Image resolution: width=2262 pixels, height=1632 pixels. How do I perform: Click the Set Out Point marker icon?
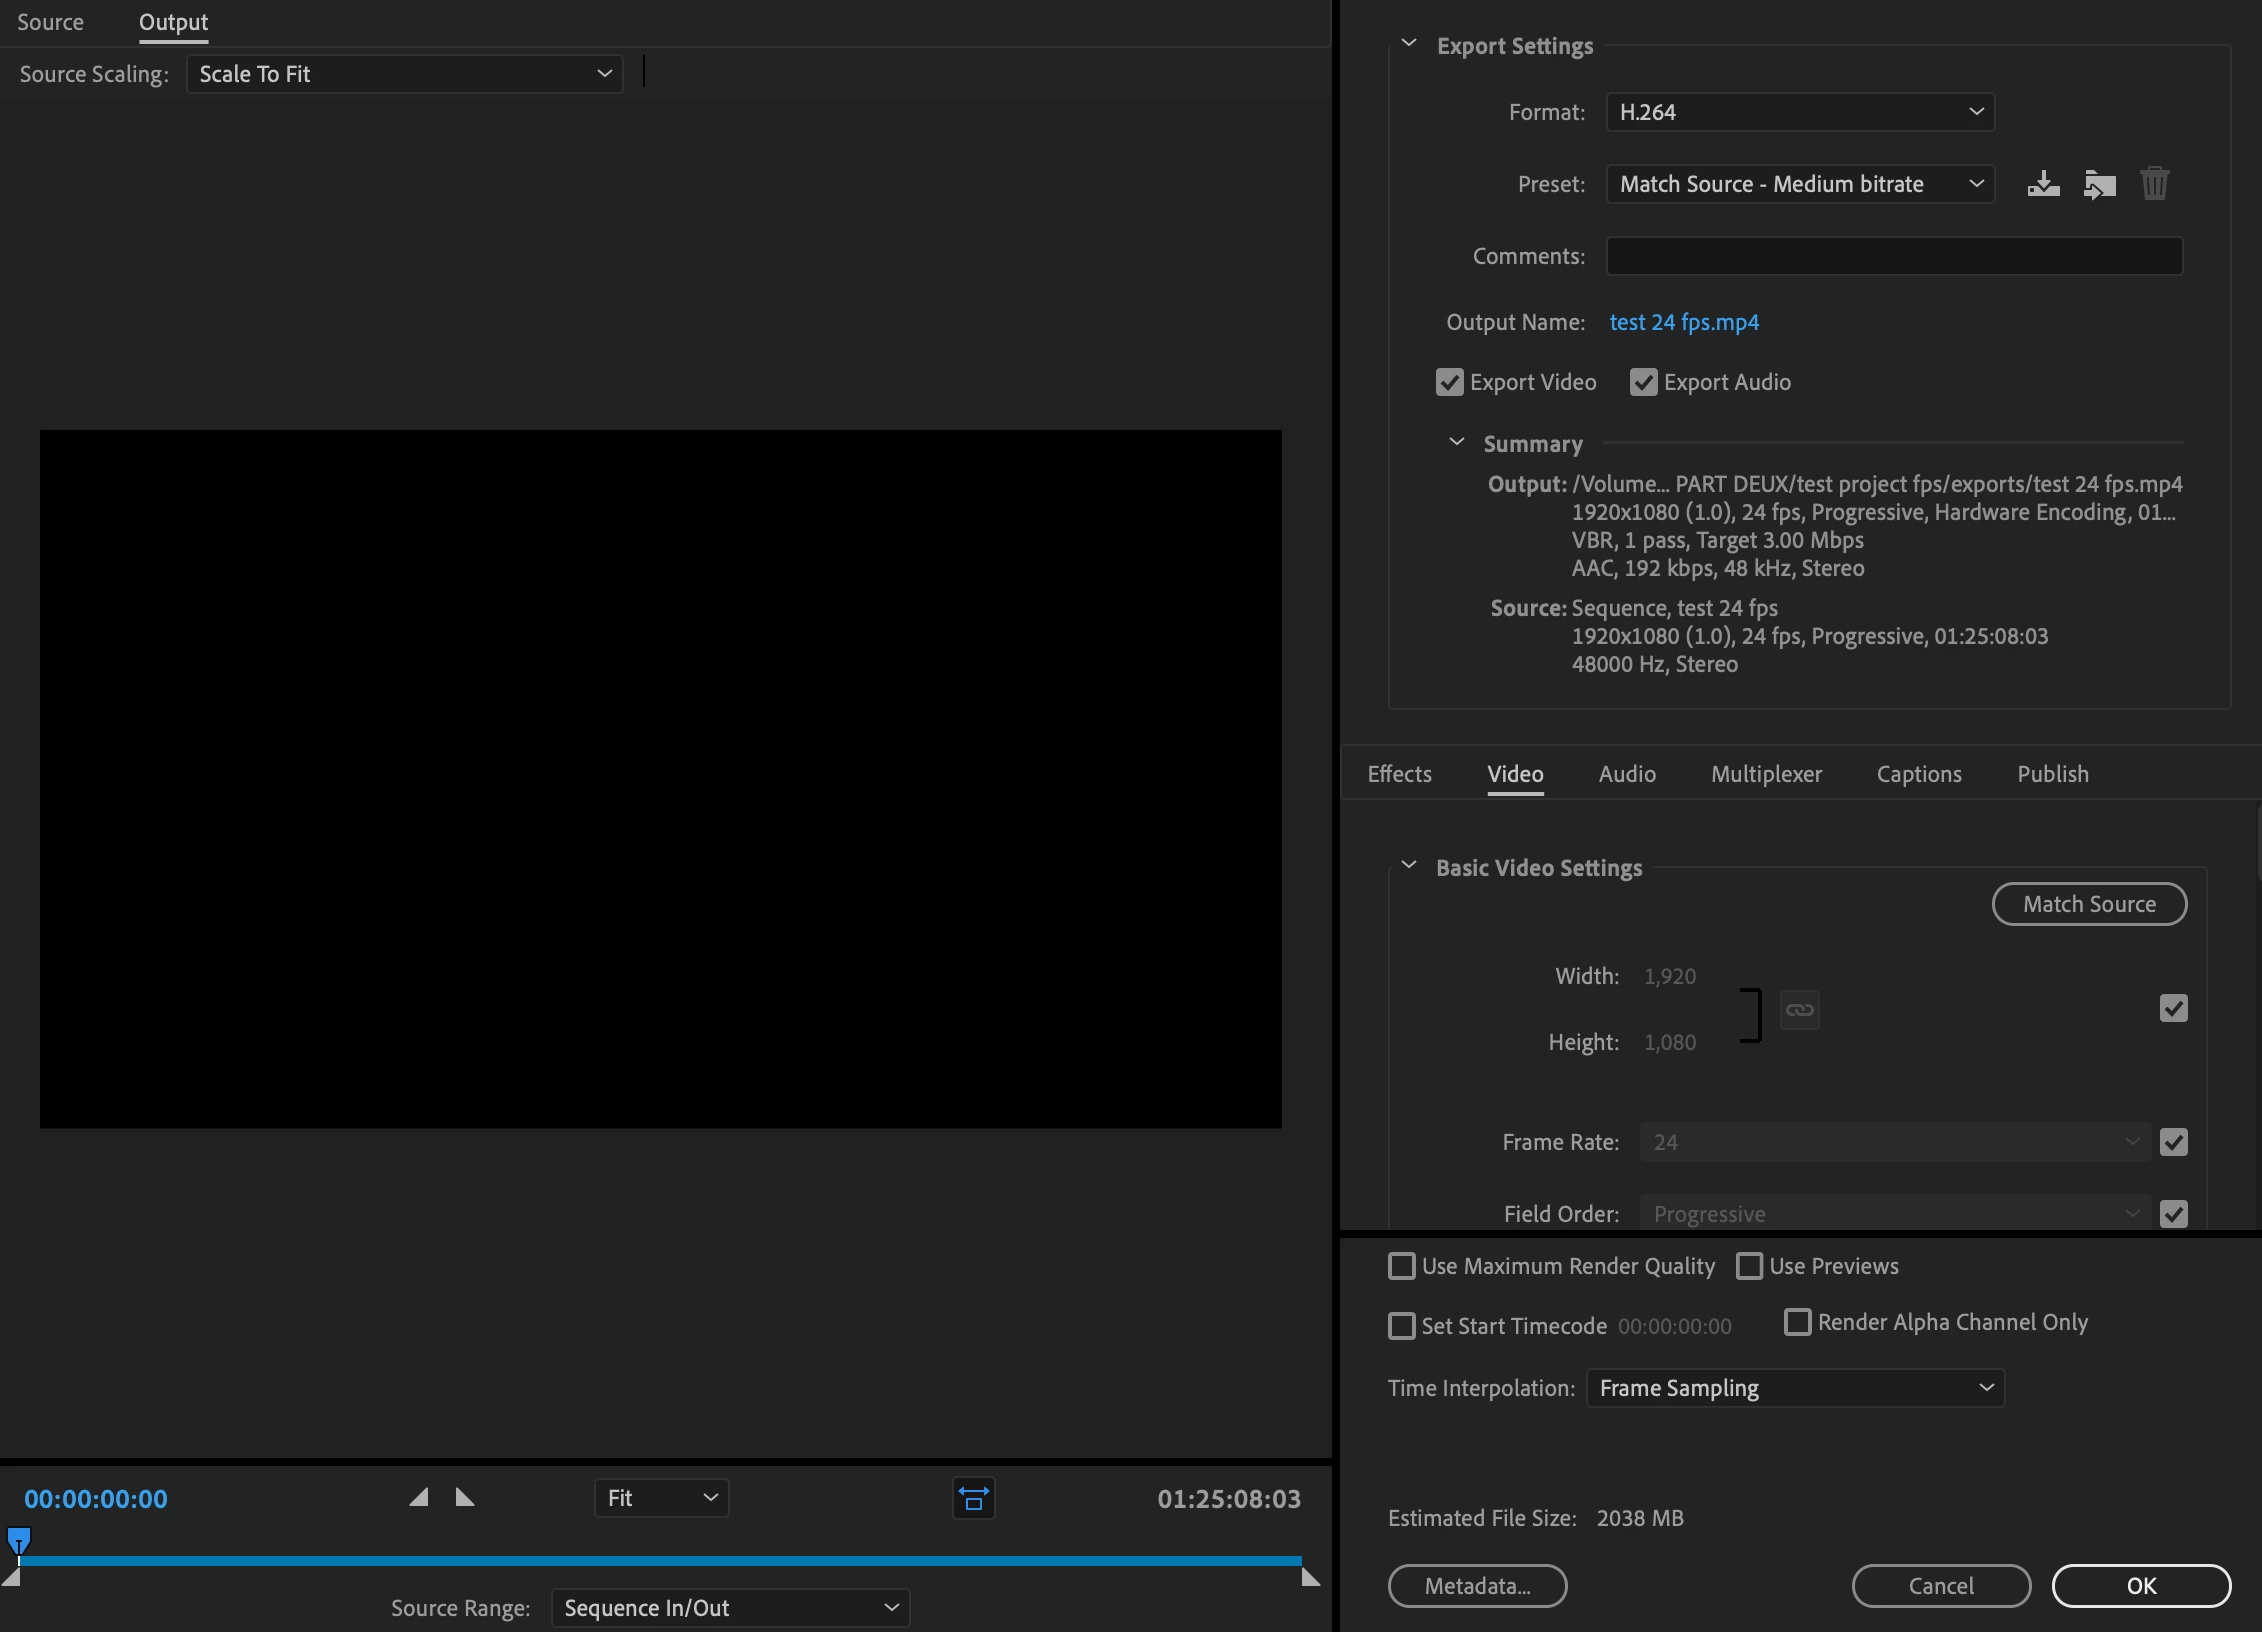click(x=465, y=1497)
